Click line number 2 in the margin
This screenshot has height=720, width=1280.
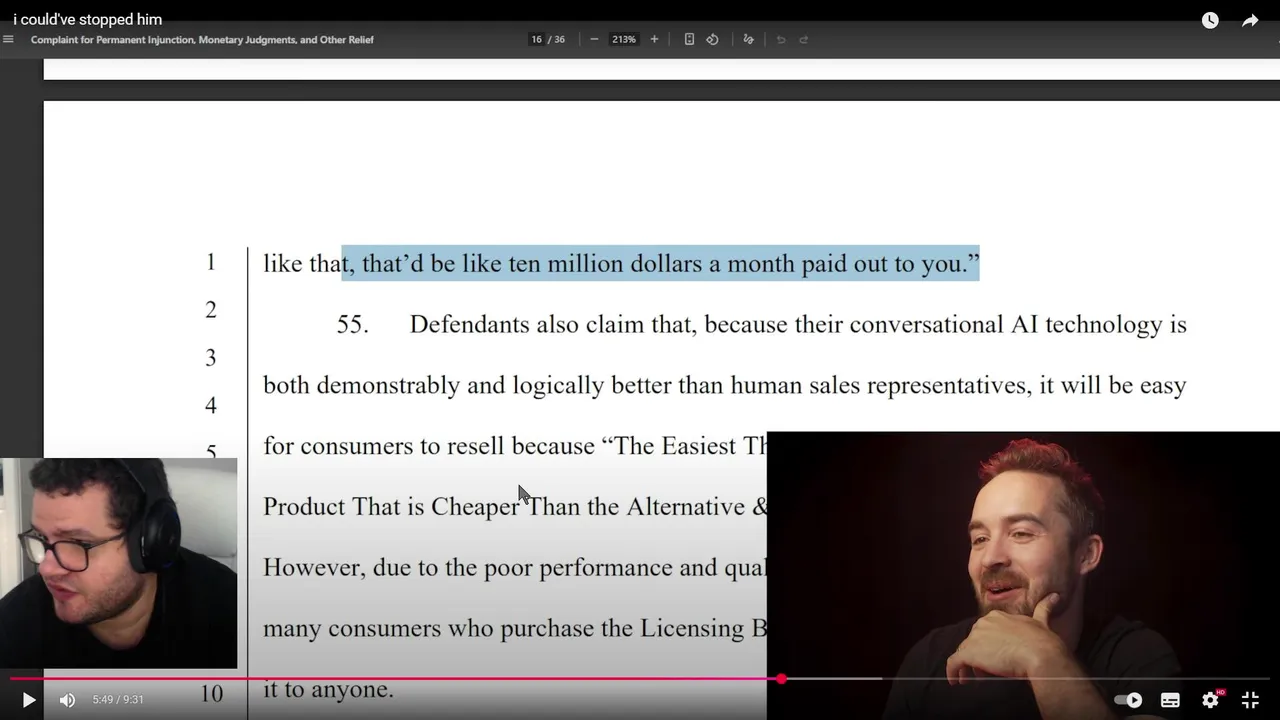point(211,310)
